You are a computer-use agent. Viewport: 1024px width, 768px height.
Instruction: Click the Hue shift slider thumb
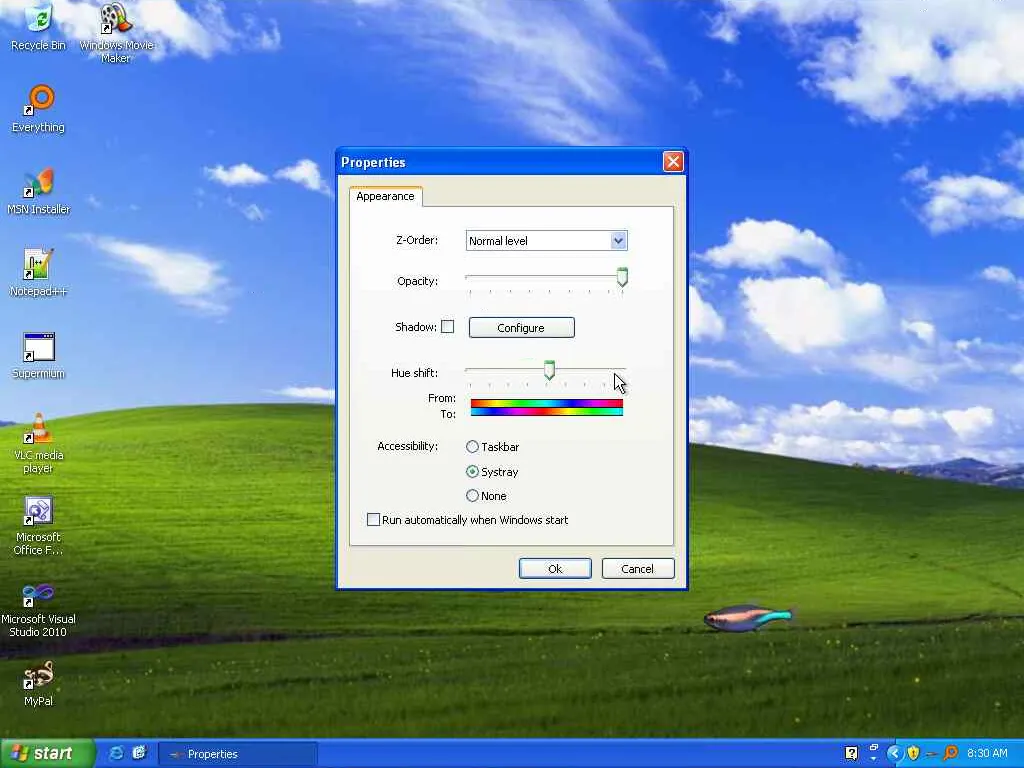click(549, 370)
